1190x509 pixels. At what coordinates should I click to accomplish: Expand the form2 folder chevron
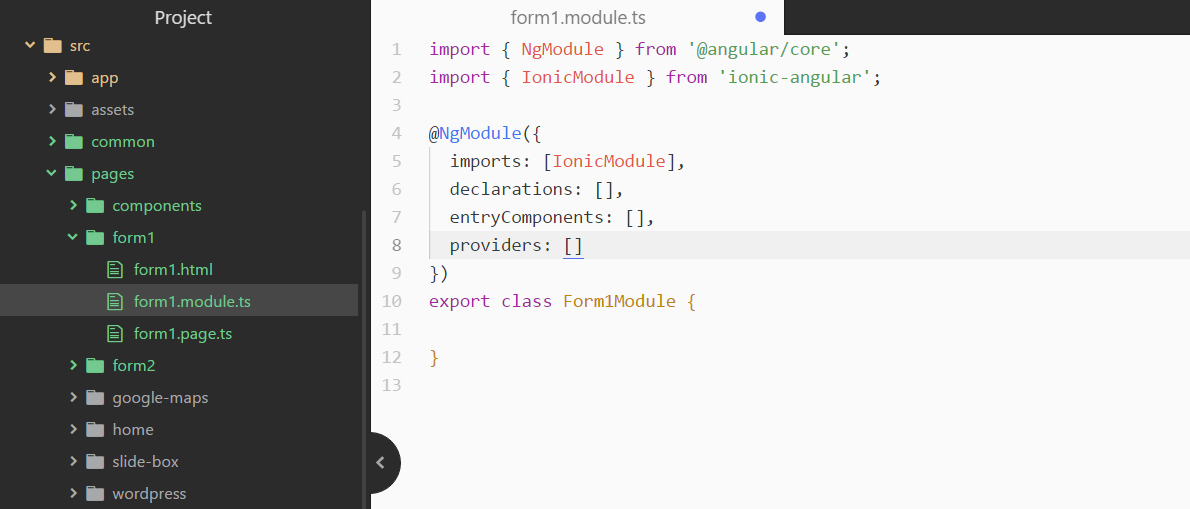coord(73,366)
